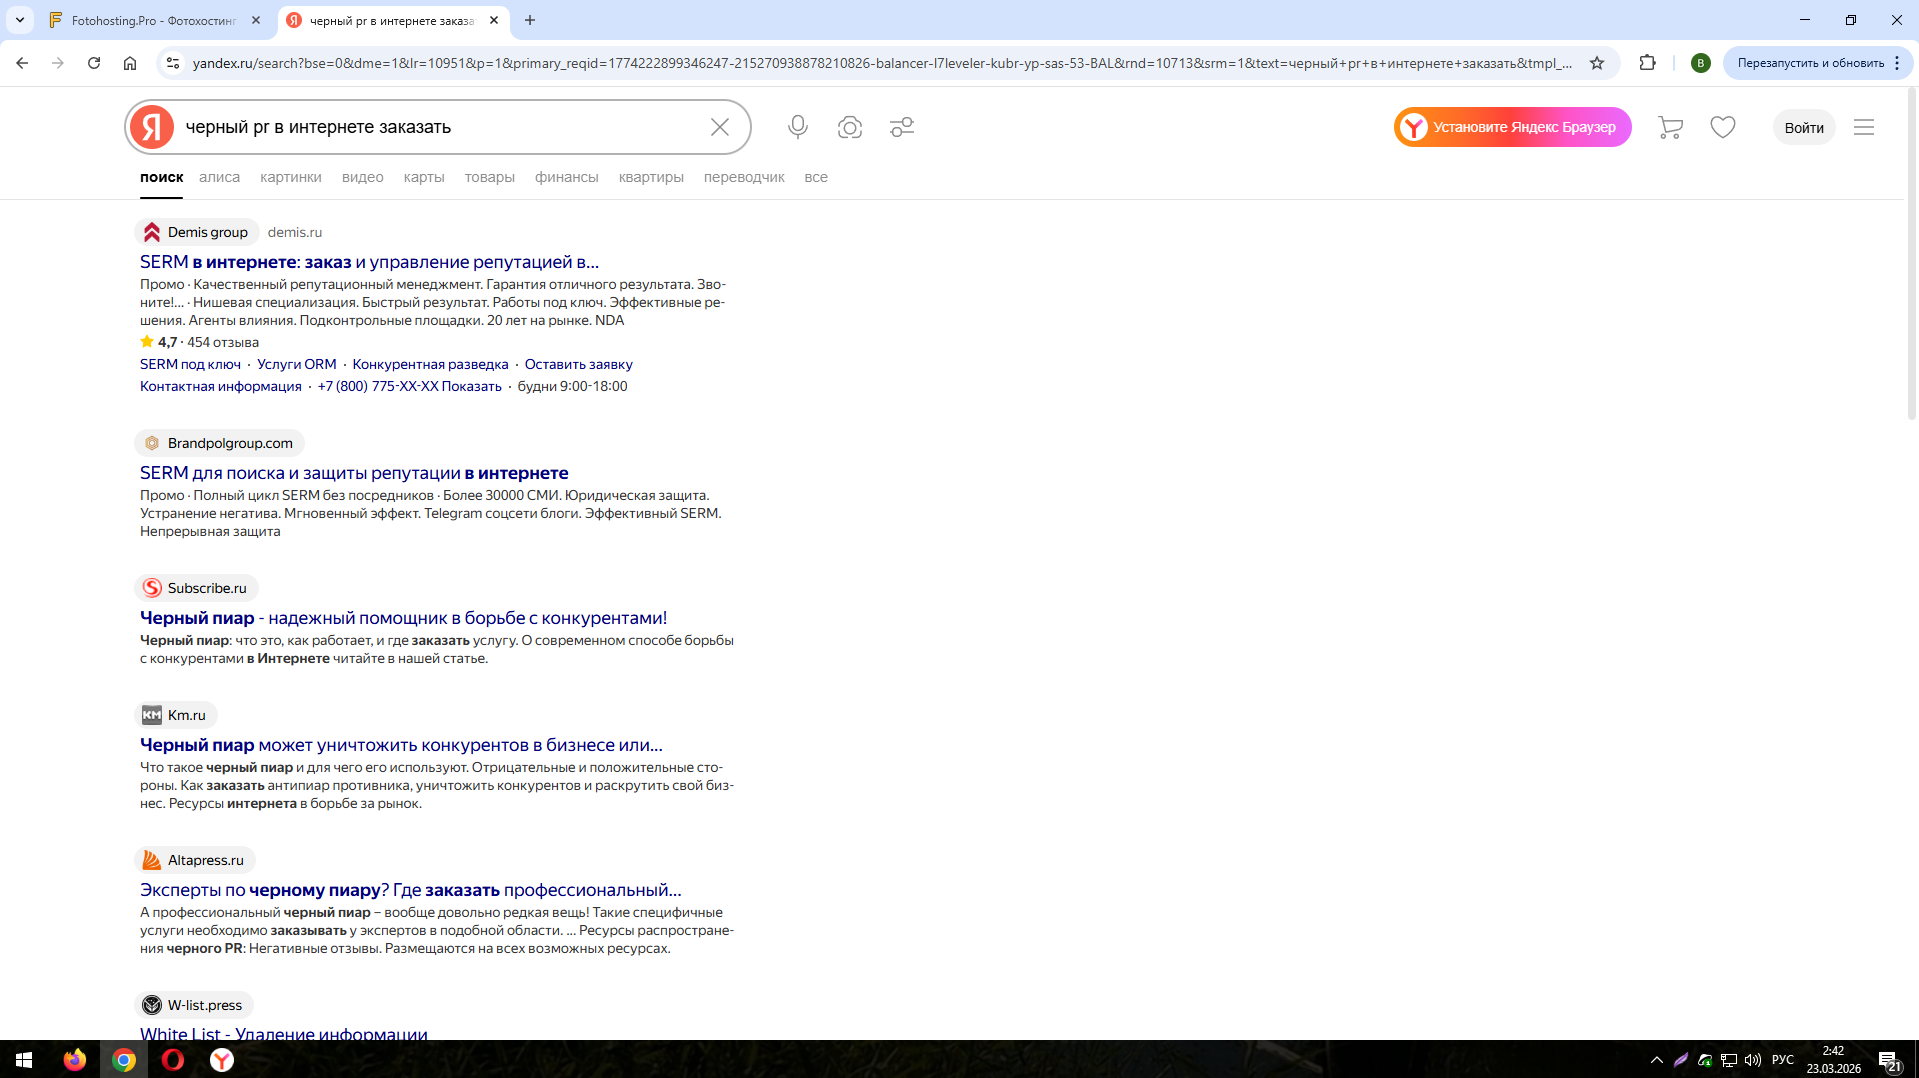The width and height of the screenshot is (1919, 1078).
Task: Clear the search query with X icon
Action: point(720,127)
